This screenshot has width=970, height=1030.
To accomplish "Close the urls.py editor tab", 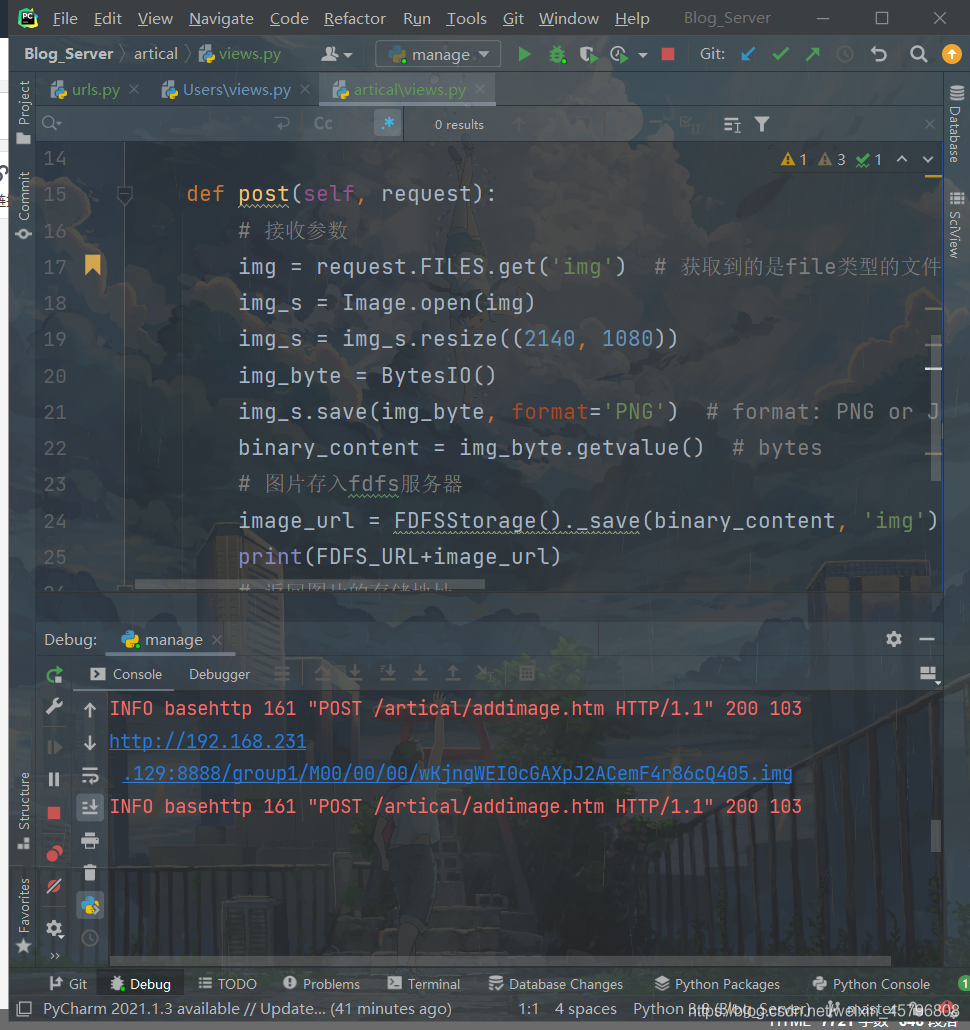I will [134, 89].
